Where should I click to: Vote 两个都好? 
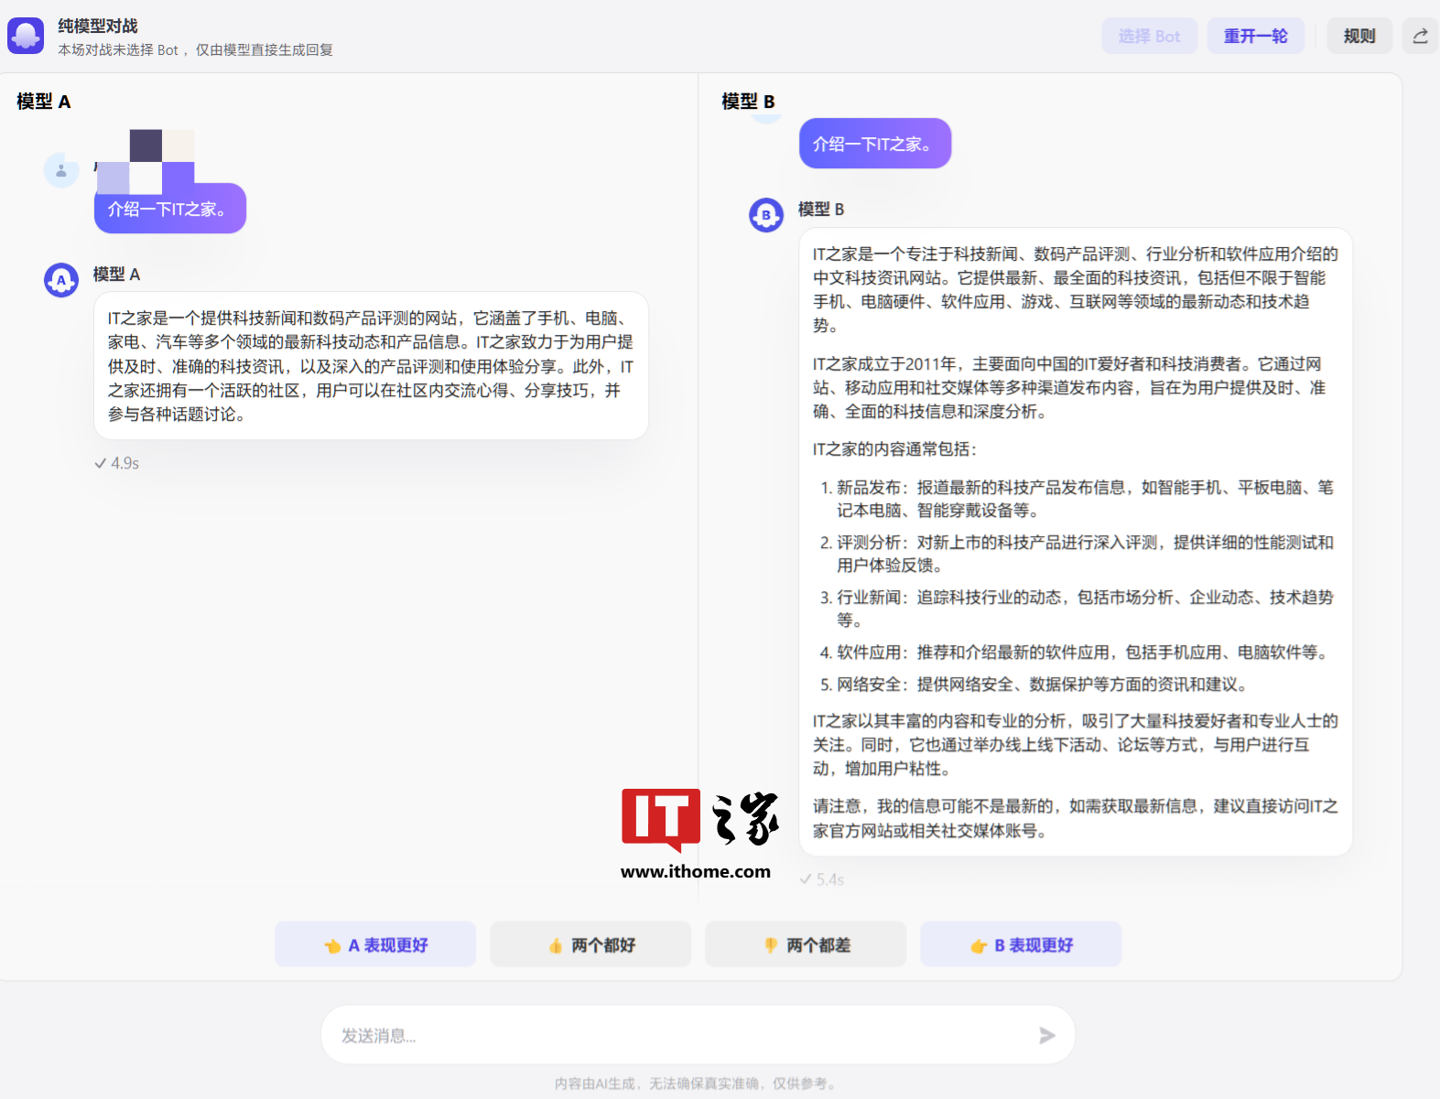590,944
